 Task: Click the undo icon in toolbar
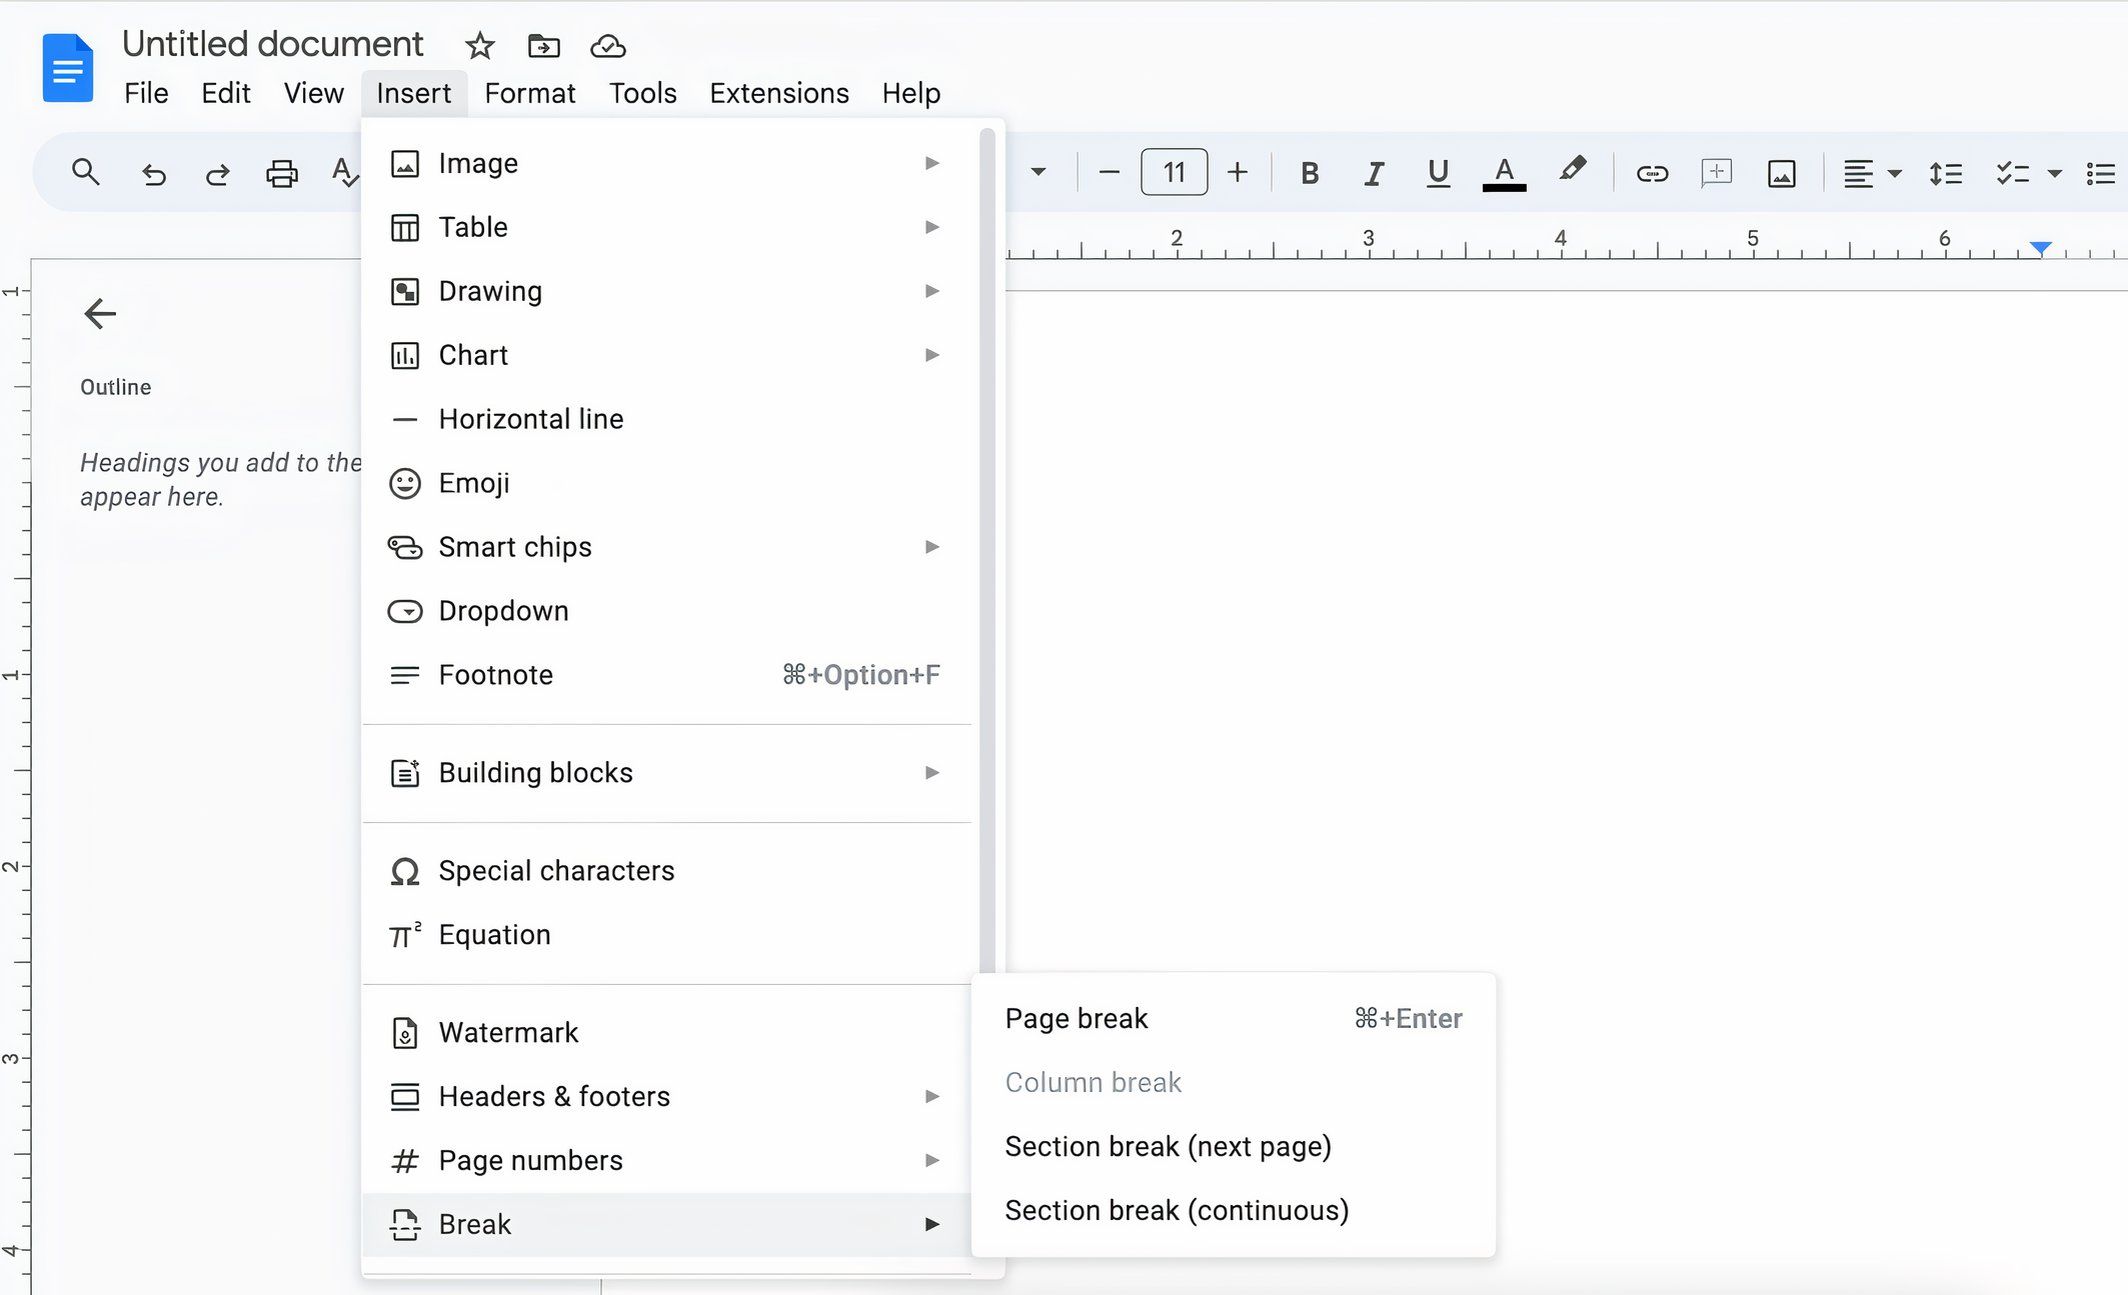pyautogui.click(x=154, y=172)
